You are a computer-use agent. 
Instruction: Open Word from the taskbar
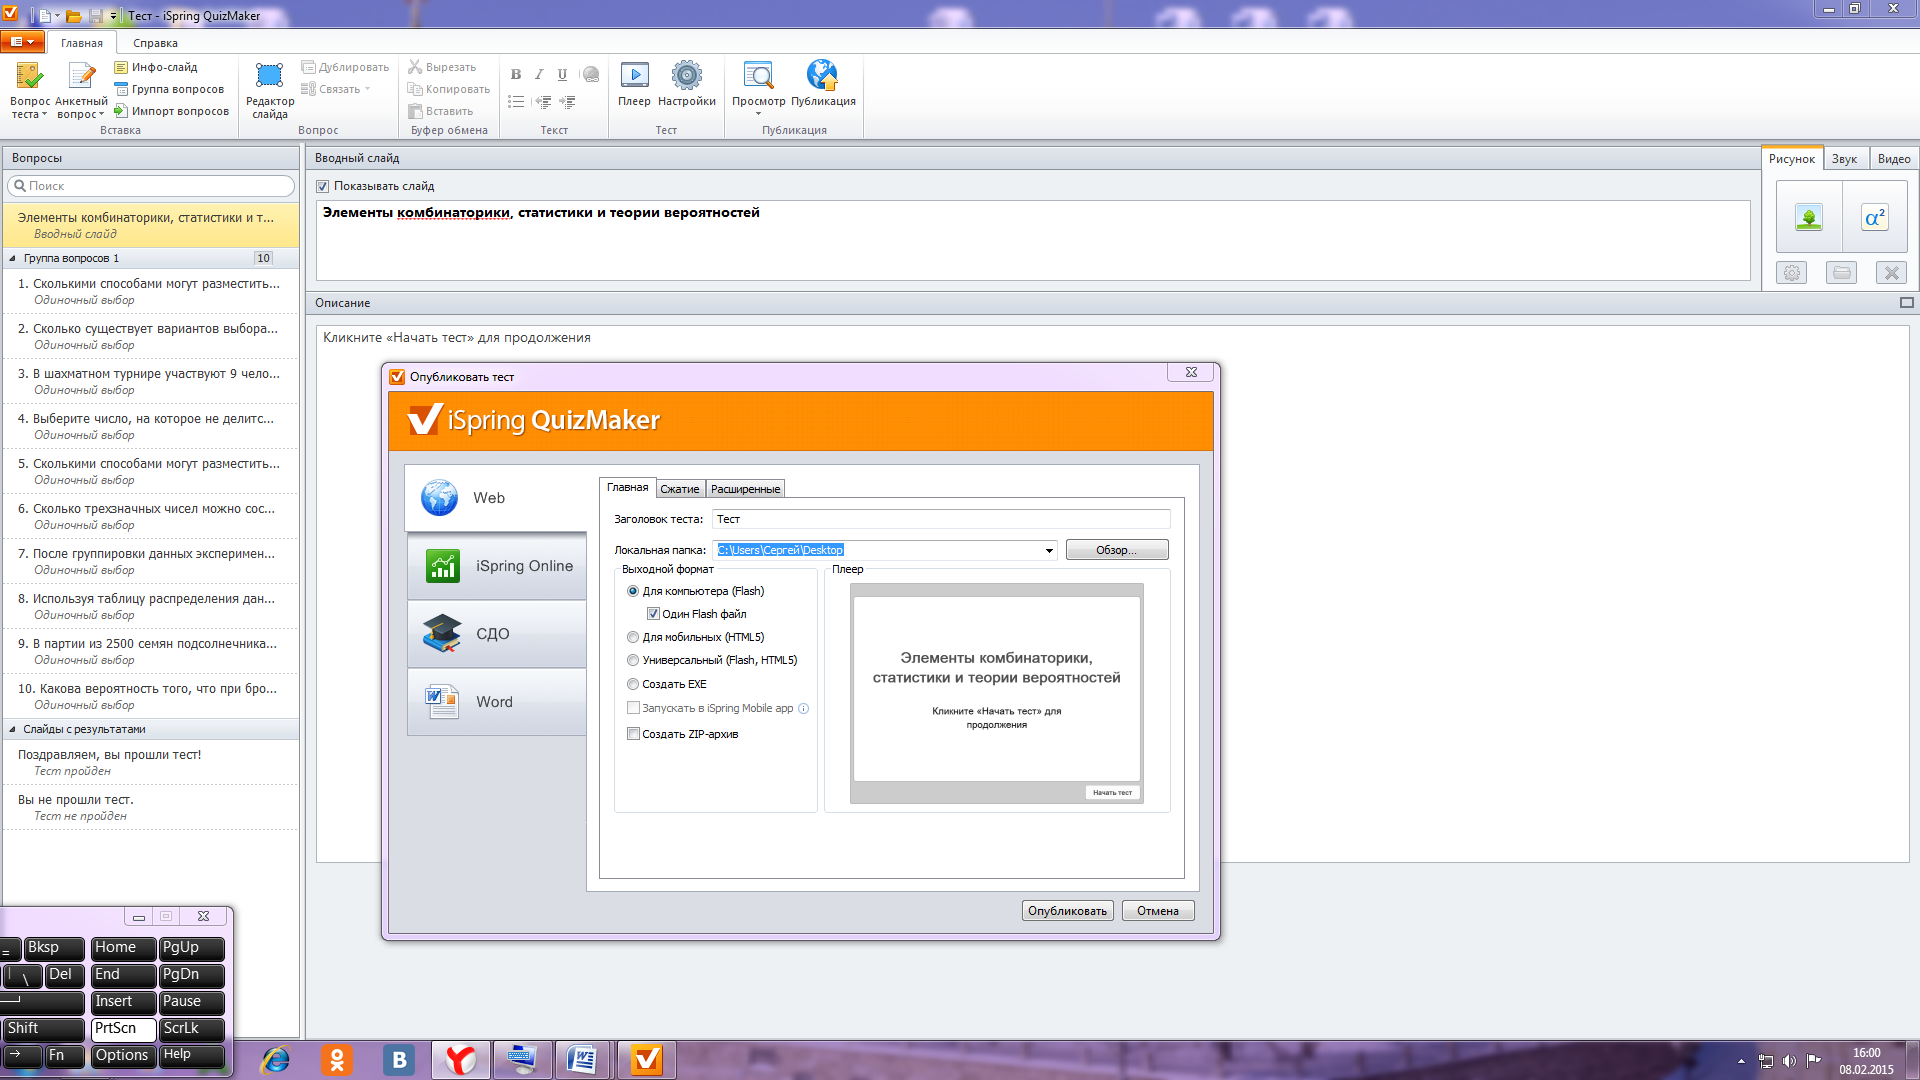[582, 1060]
